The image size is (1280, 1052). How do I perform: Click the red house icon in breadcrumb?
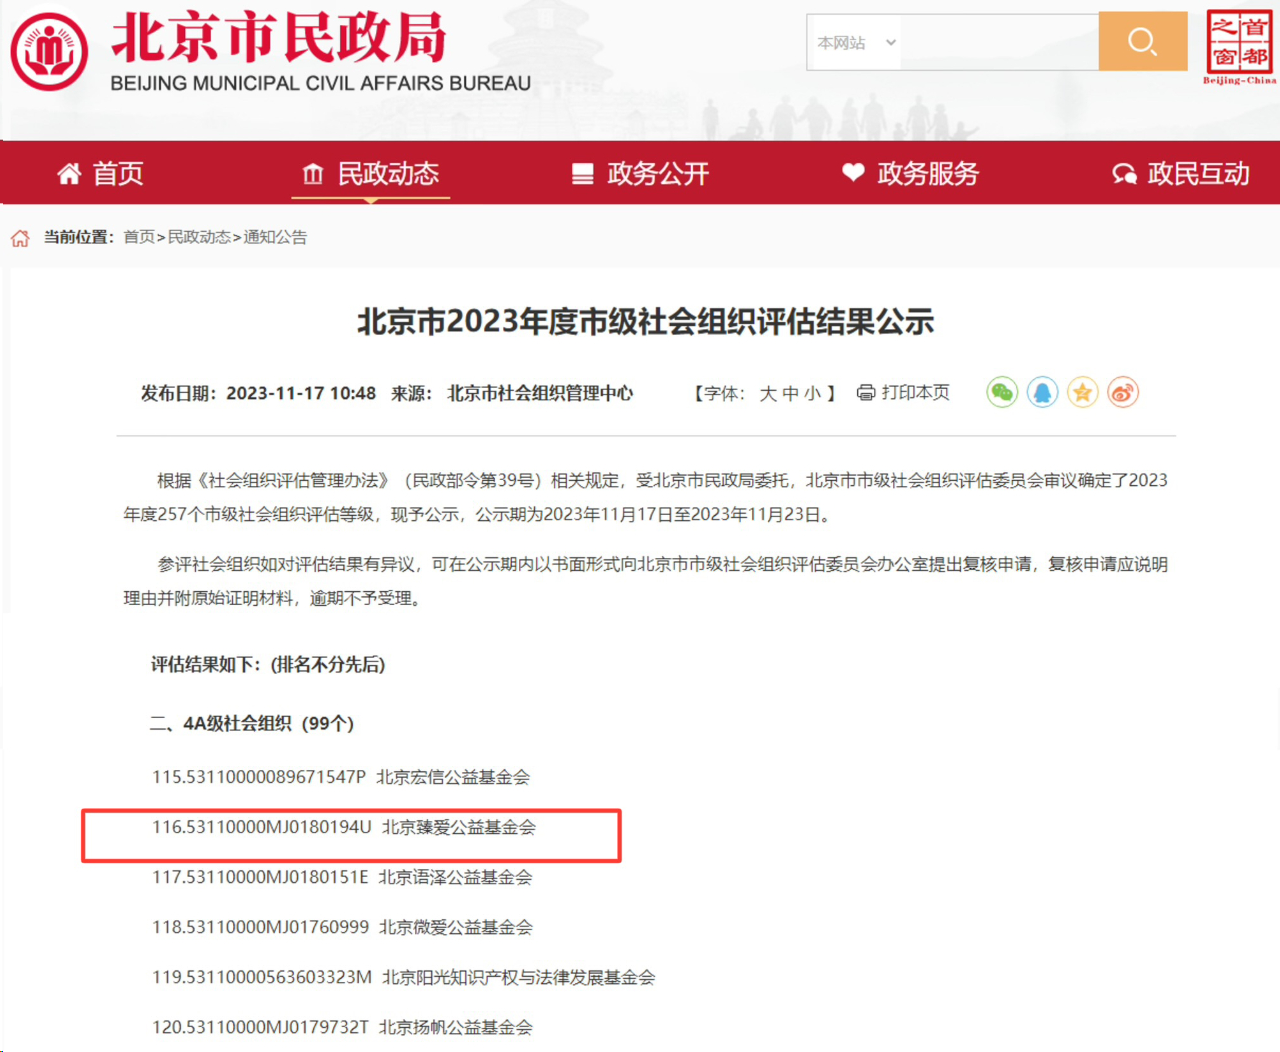[20, 238]
